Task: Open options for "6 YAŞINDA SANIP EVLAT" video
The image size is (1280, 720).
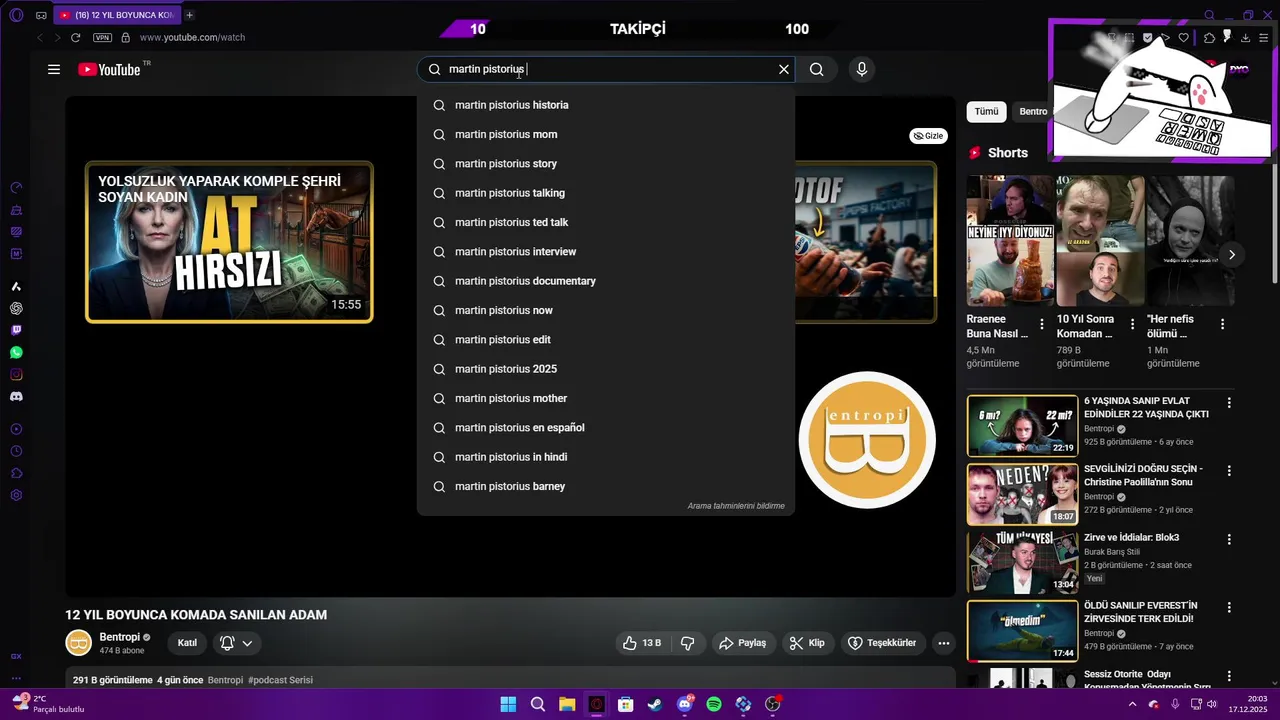Action: click(1229, 403)
